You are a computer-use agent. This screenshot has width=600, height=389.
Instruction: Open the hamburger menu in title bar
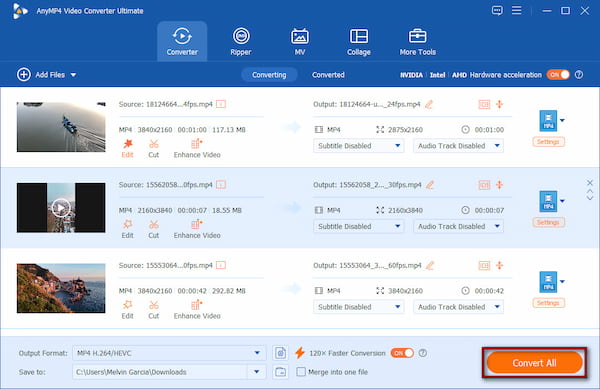click(517, 10)
